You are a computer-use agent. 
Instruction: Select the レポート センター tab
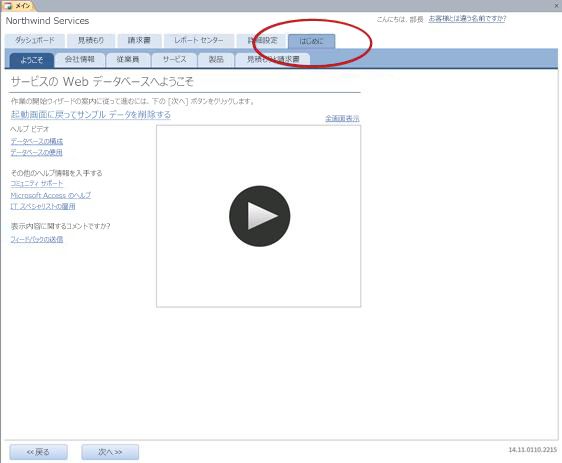pos(199,40)
